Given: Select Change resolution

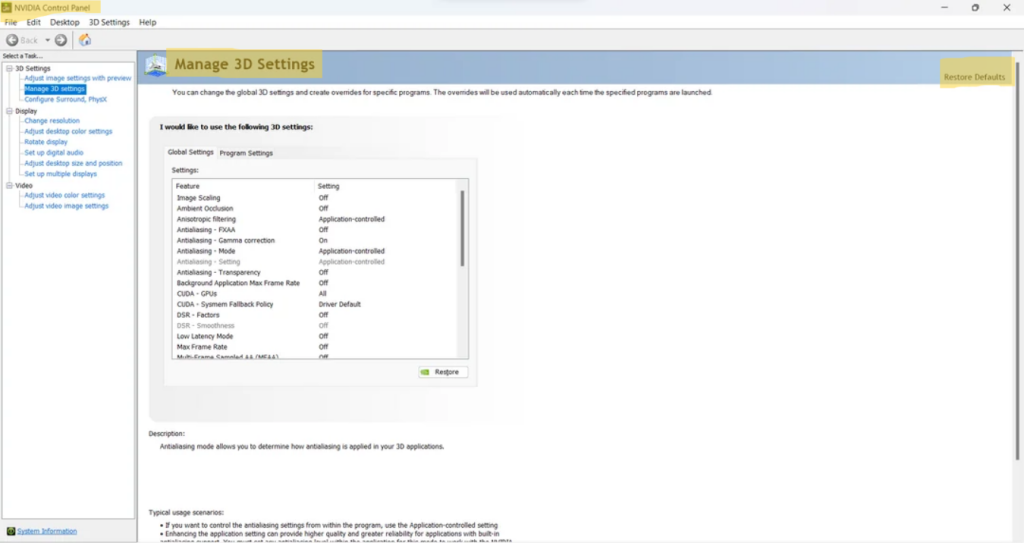Looking at the screenshot, I should 52,121.
